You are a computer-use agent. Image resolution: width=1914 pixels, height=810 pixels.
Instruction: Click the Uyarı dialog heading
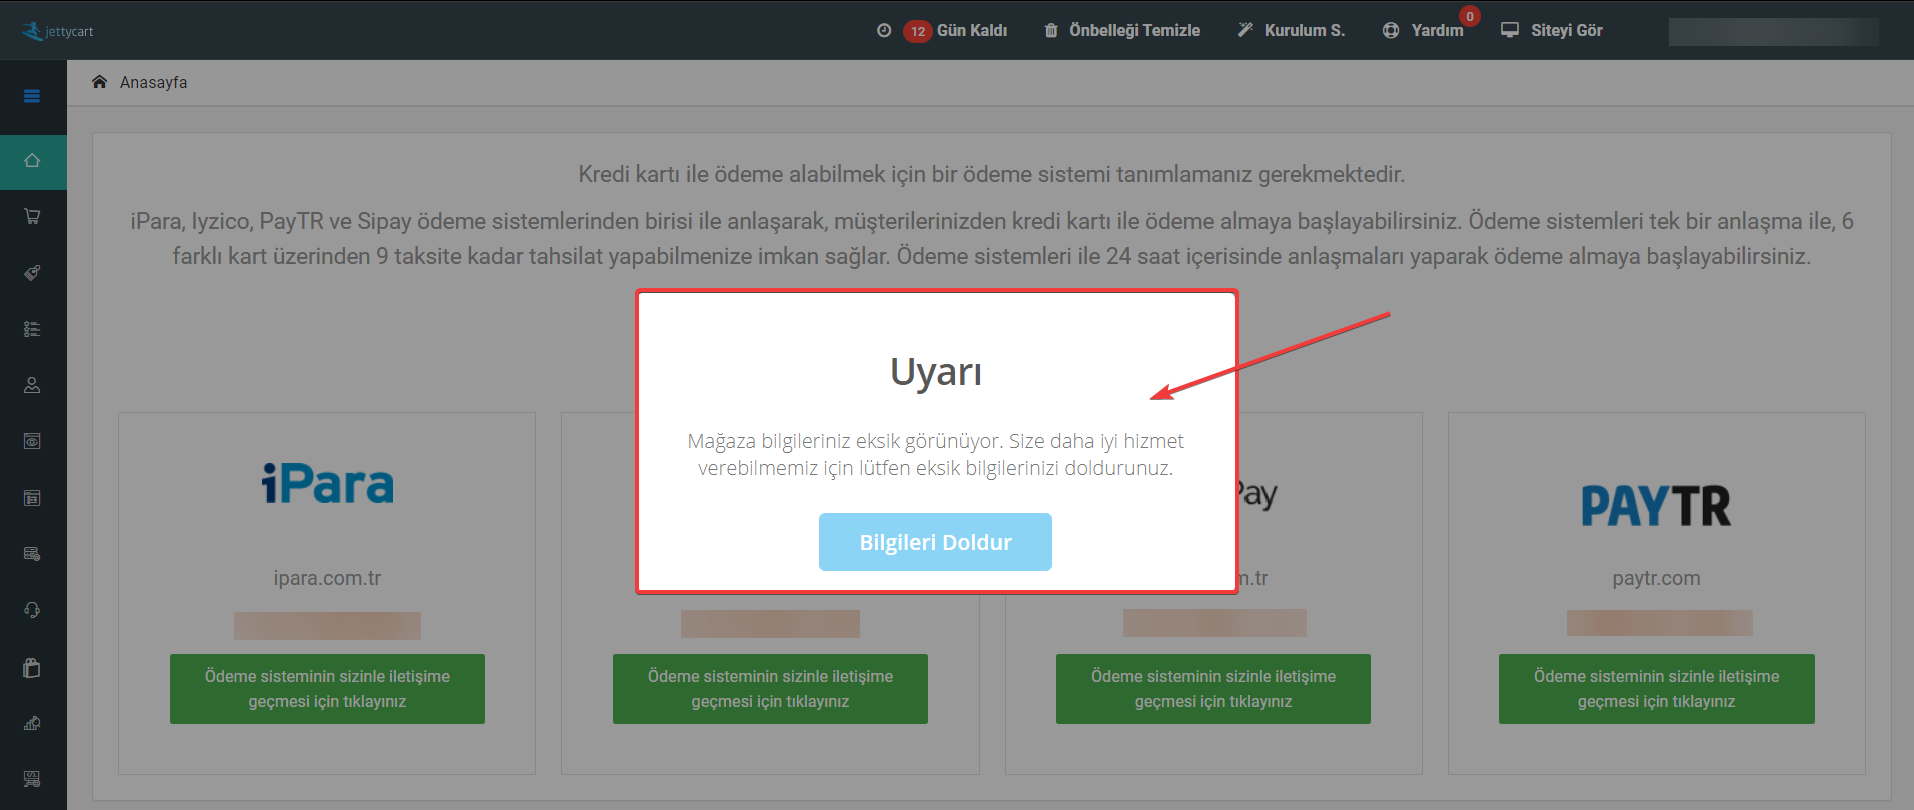936,372
